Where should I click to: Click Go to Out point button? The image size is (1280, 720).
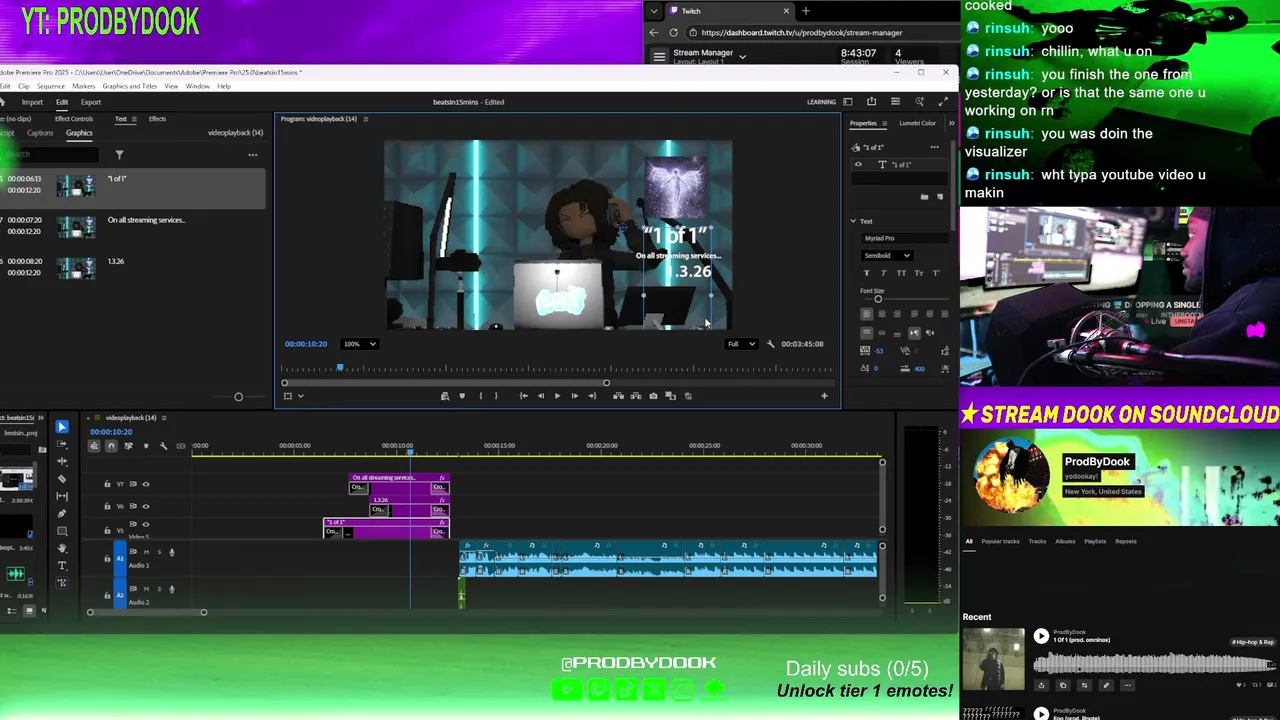pyautogui.click(x=592, y=396)
